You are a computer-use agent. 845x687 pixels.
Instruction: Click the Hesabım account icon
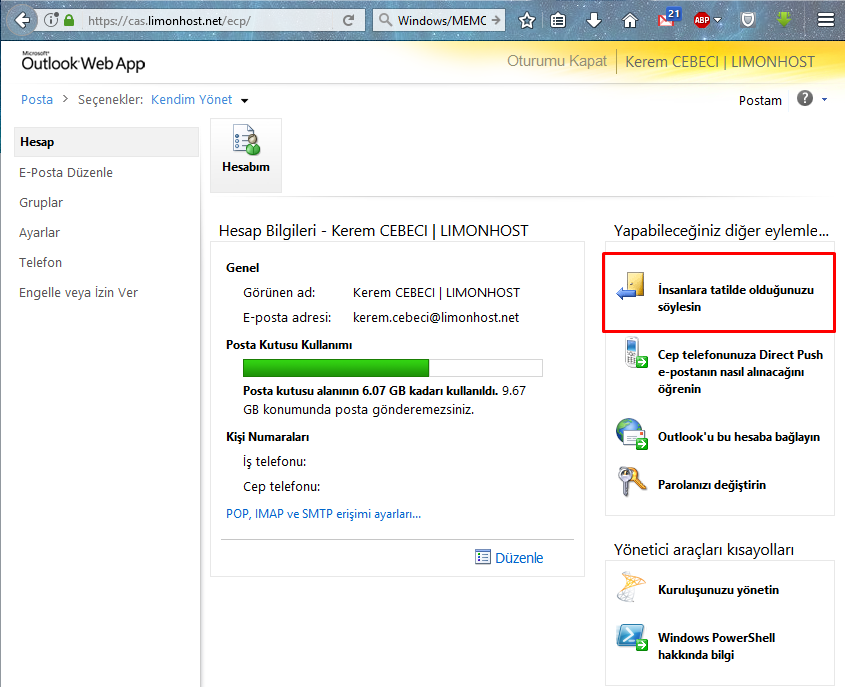(246, 140)
